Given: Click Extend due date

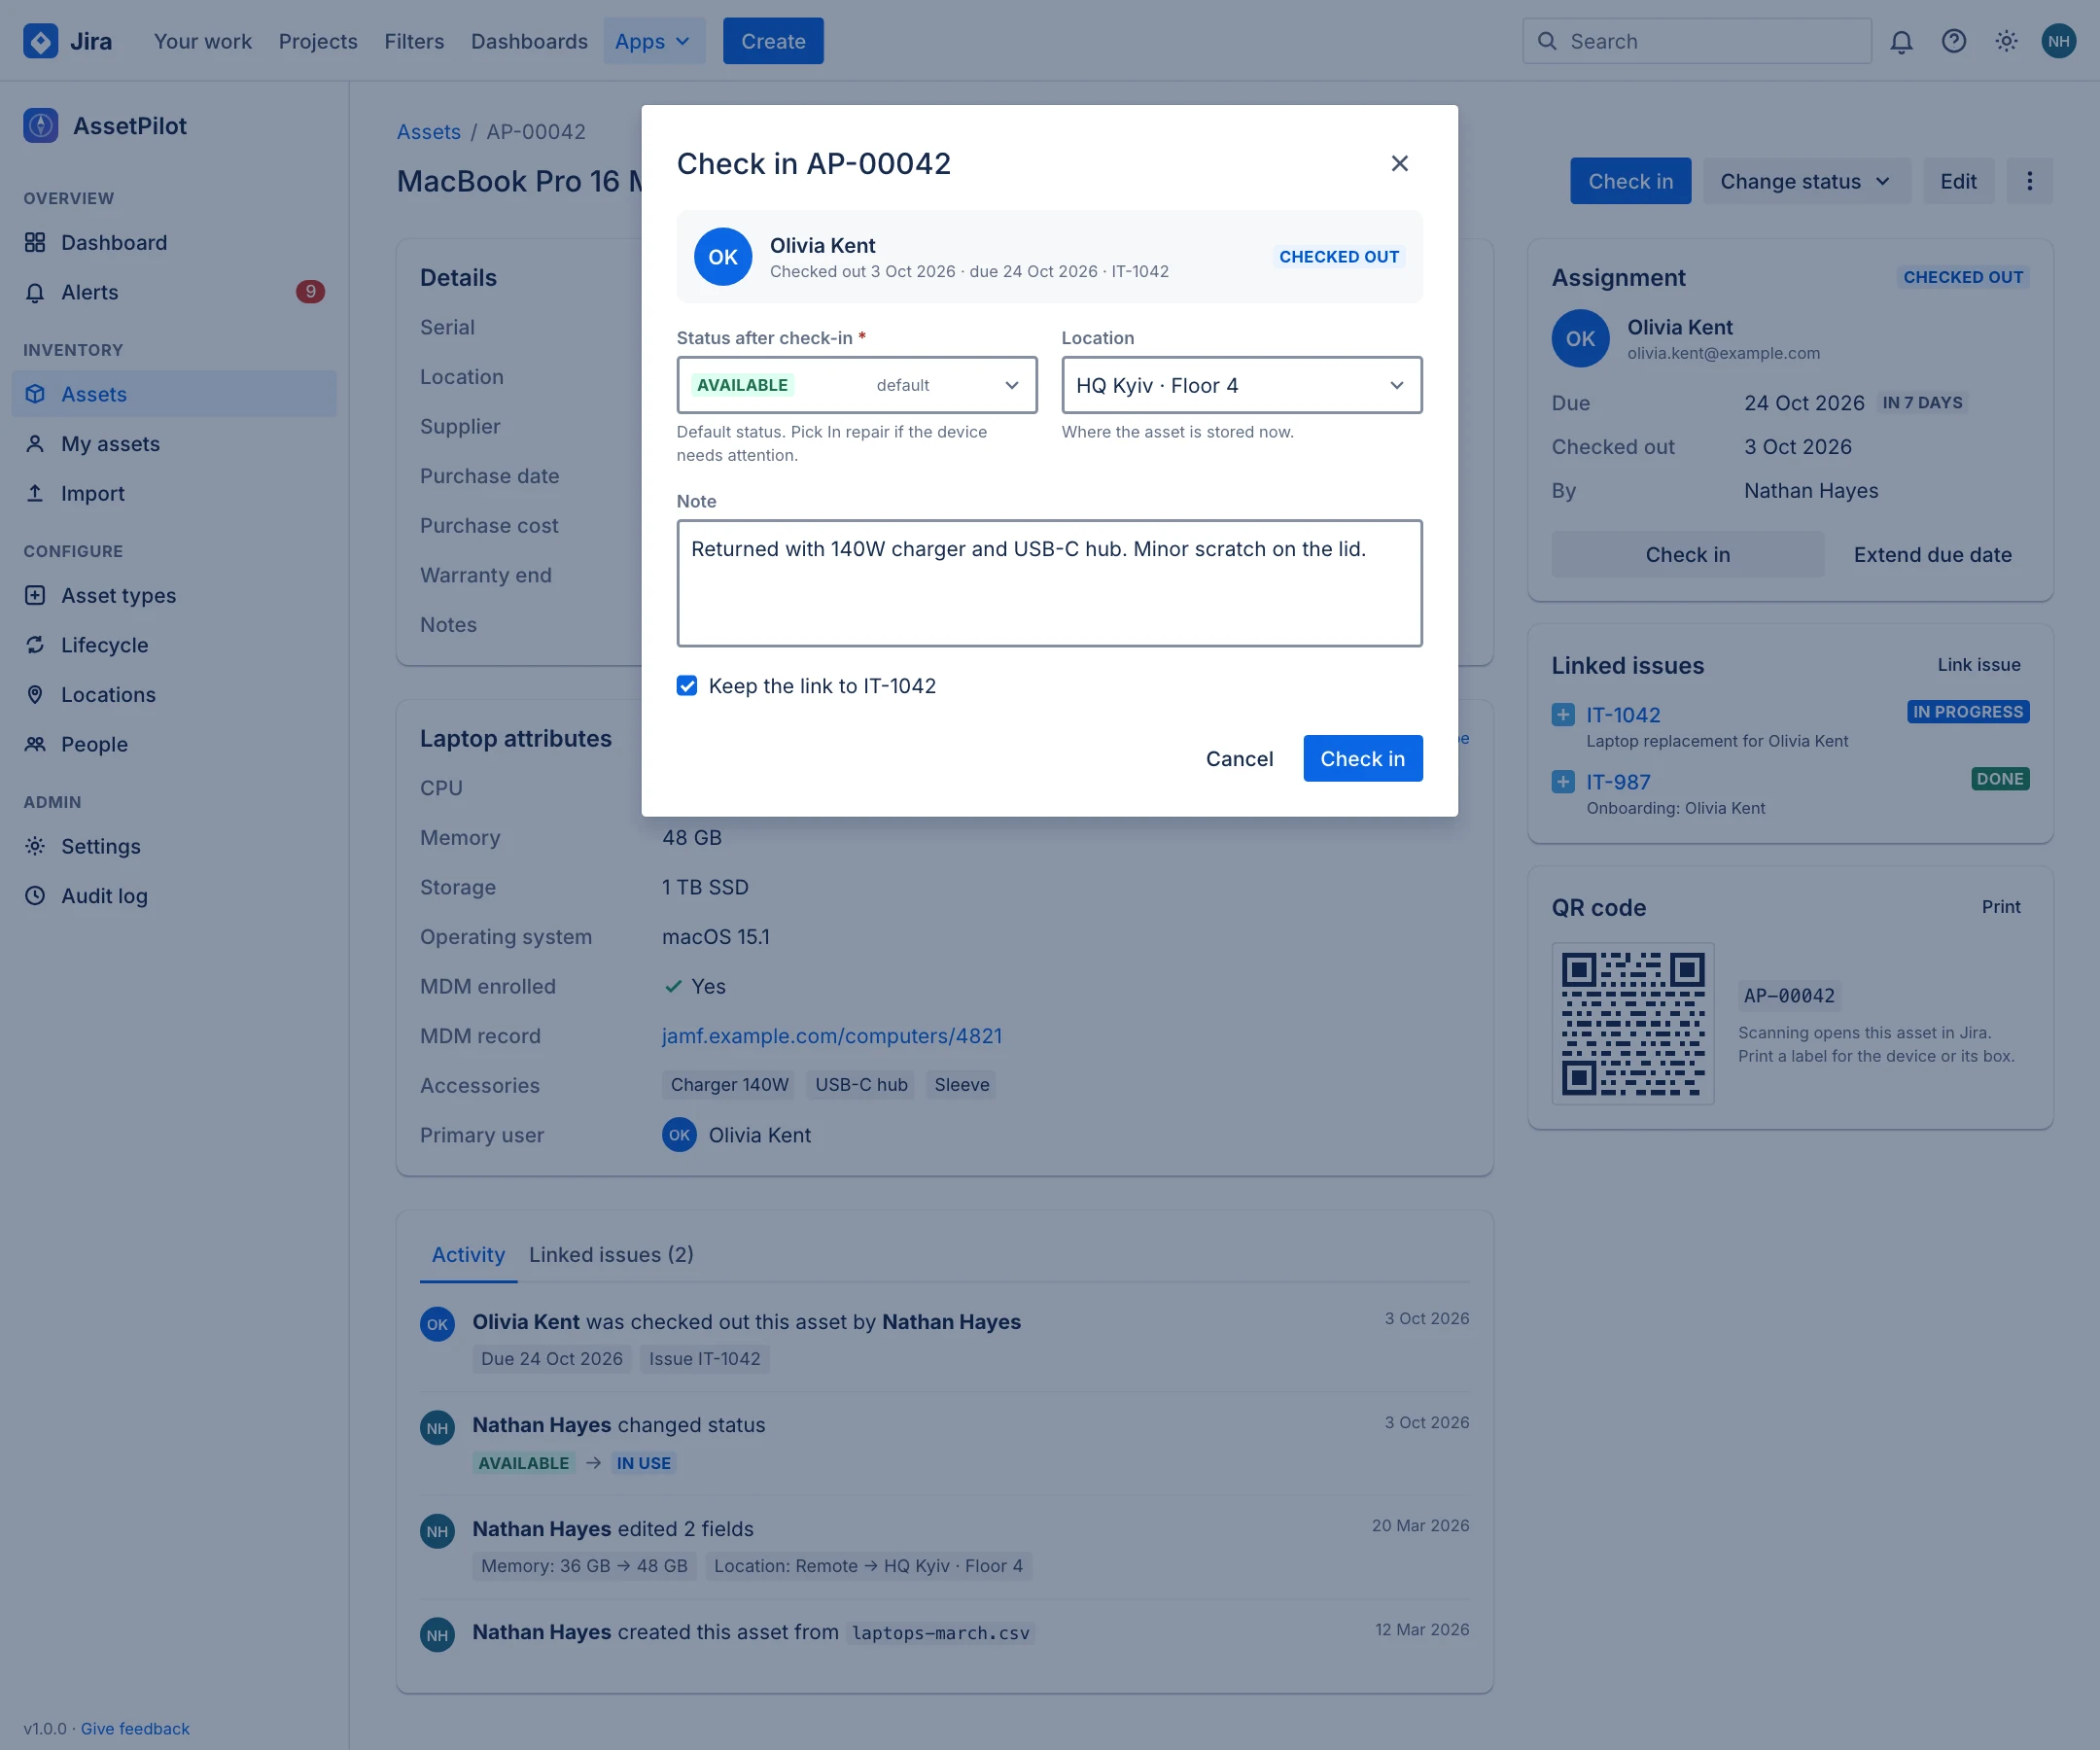Looking at the screenshot, I should (x=1932, y=555).
